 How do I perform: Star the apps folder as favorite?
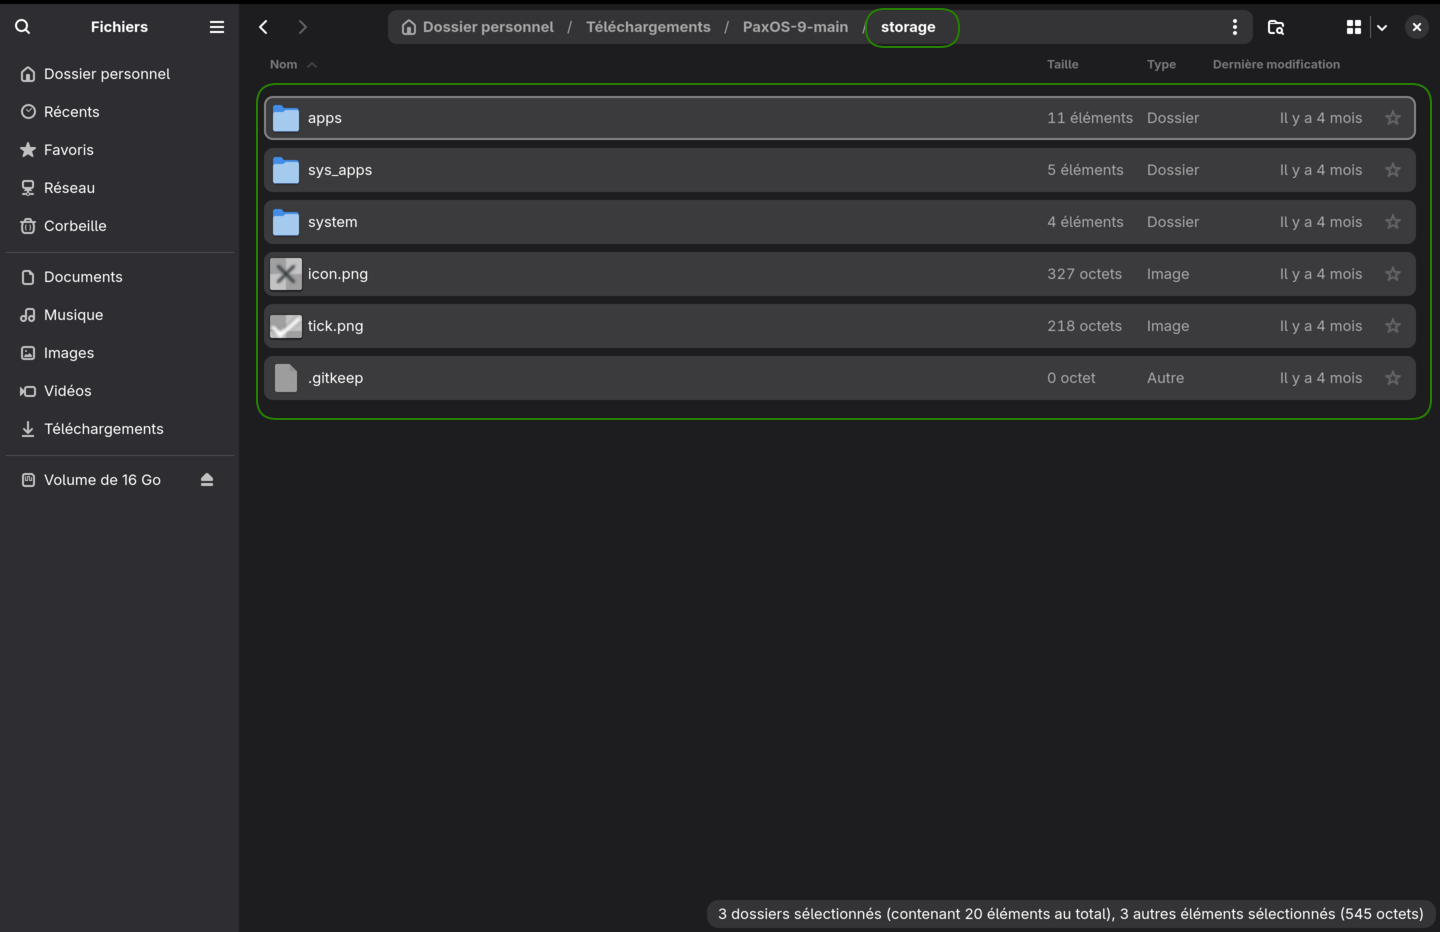coord(1392,117)
